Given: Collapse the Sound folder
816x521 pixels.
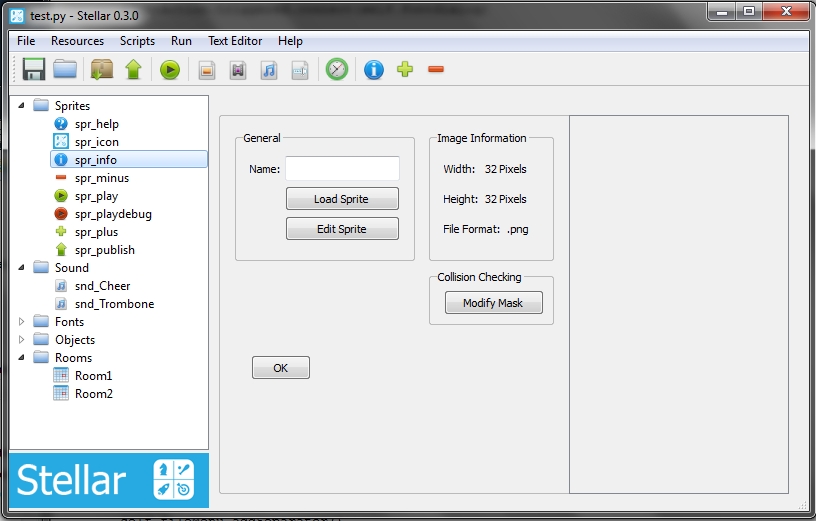Looking at the screenshot, I should 21,268.
